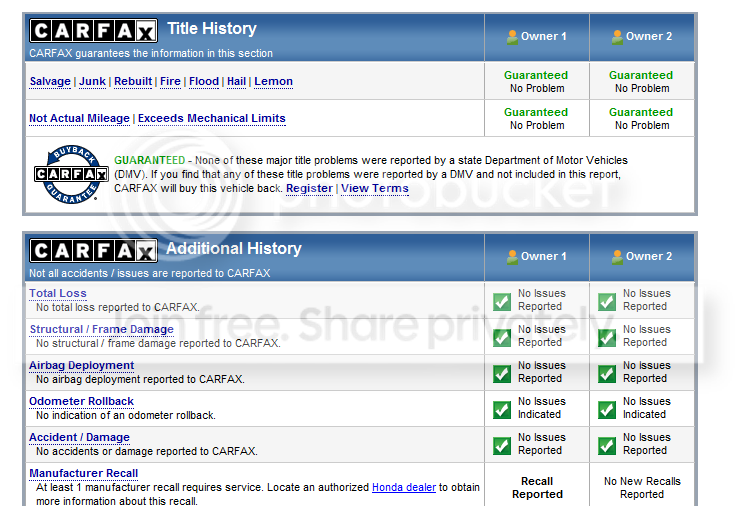Click the 'Additional History' heading
Screen dimensions: 739x506
click(x=234, y=248)
